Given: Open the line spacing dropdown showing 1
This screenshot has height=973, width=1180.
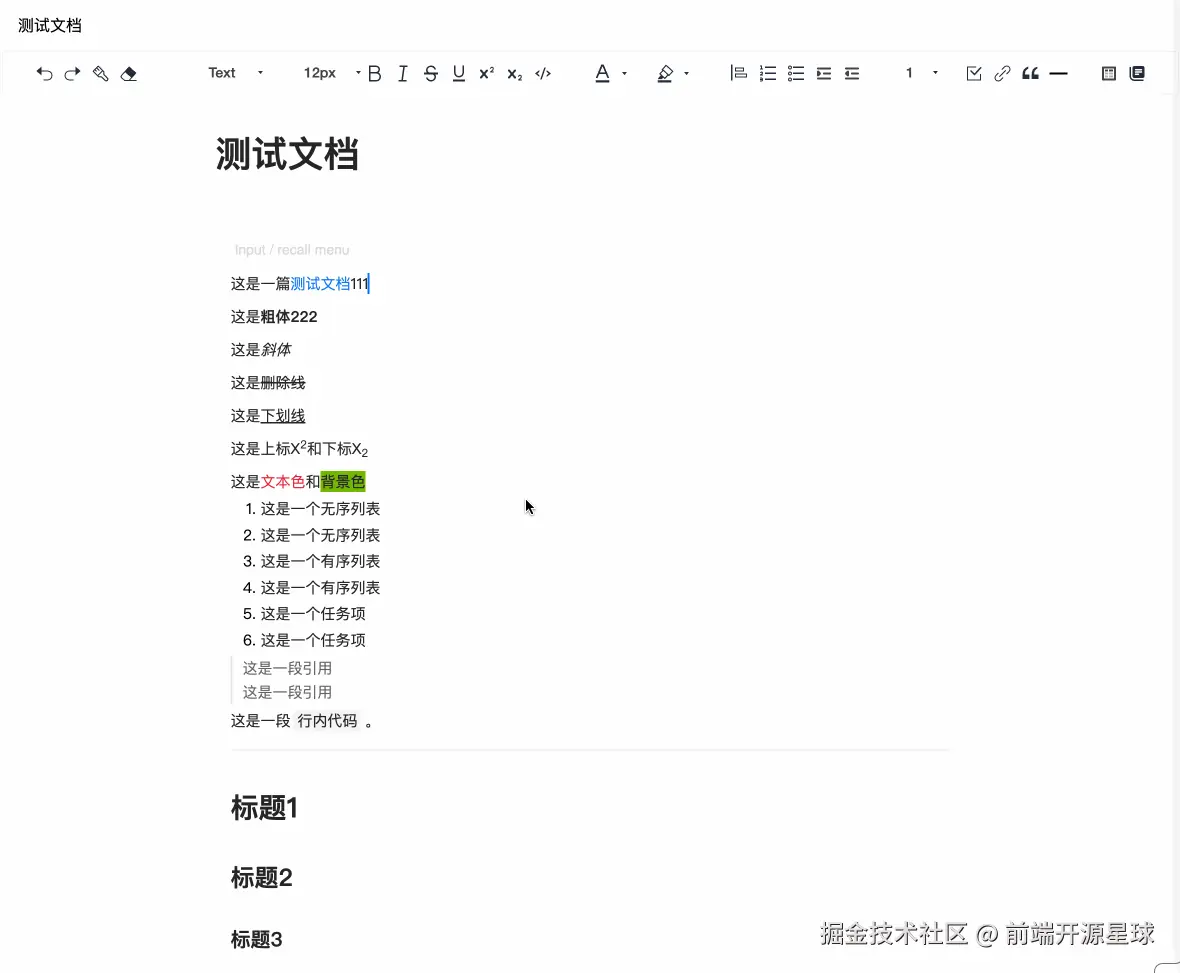Looking at the screenshot, I should click(917, 73).
